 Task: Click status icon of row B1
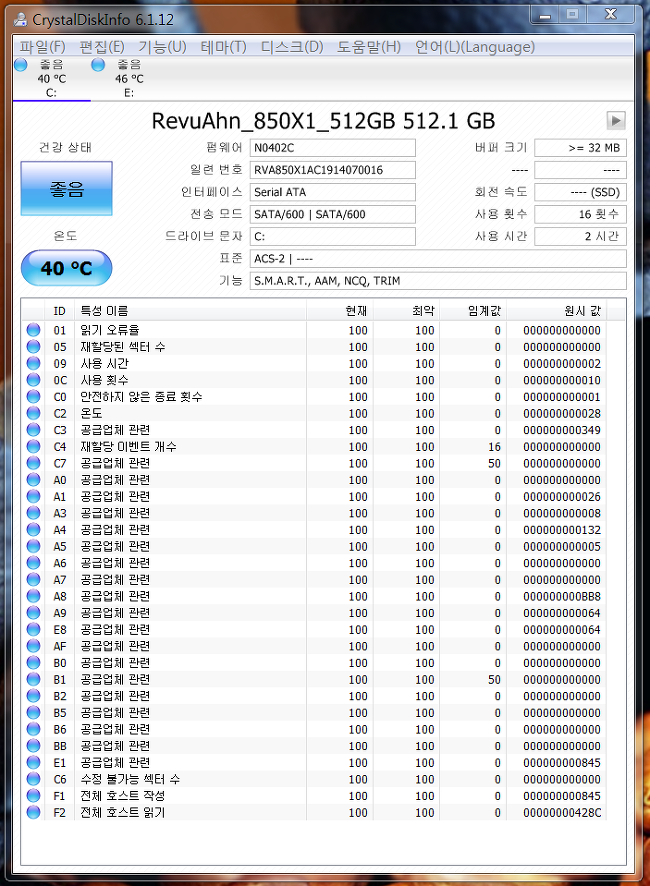[x=33, y=679]
